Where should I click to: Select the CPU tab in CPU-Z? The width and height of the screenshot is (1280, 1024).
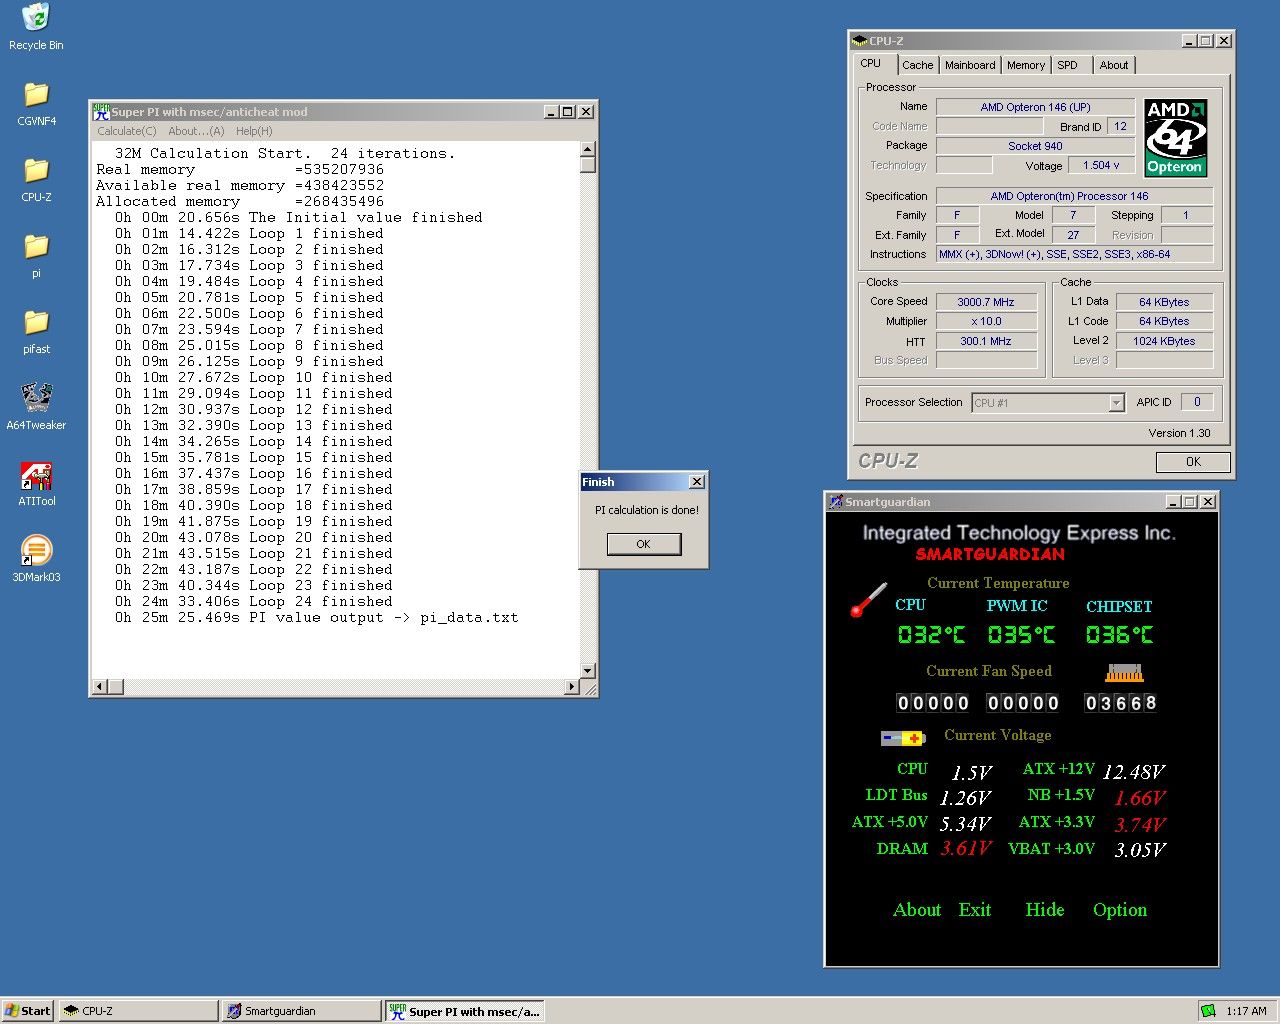click(871, 63)
